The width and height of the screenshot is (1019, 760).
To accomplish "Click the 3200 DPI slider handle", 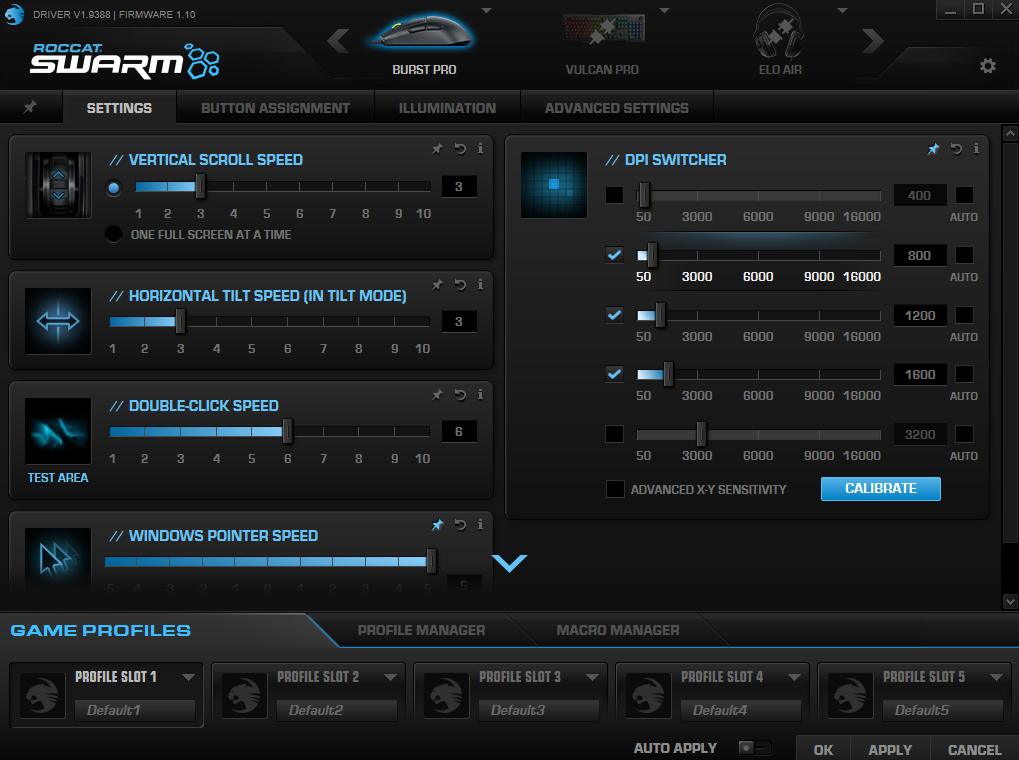I will [701, 434].
